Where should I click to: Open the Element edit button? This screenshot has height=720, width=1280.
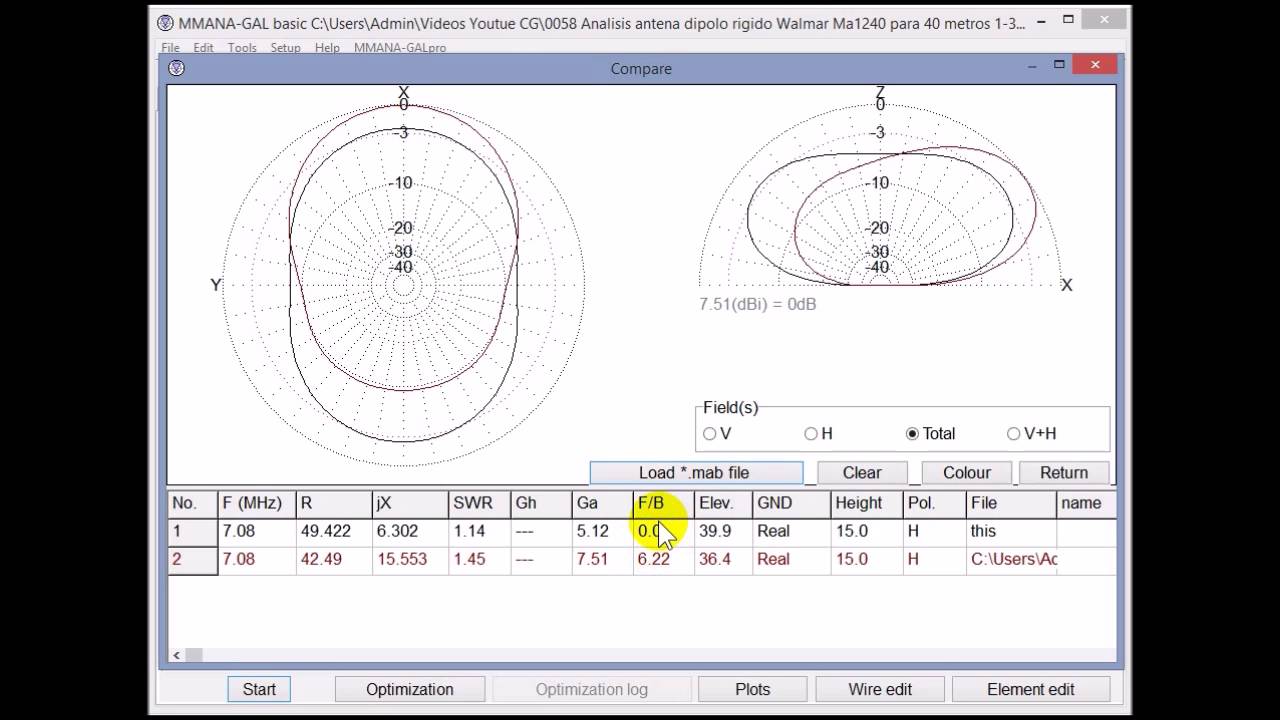click(1031, 689)
